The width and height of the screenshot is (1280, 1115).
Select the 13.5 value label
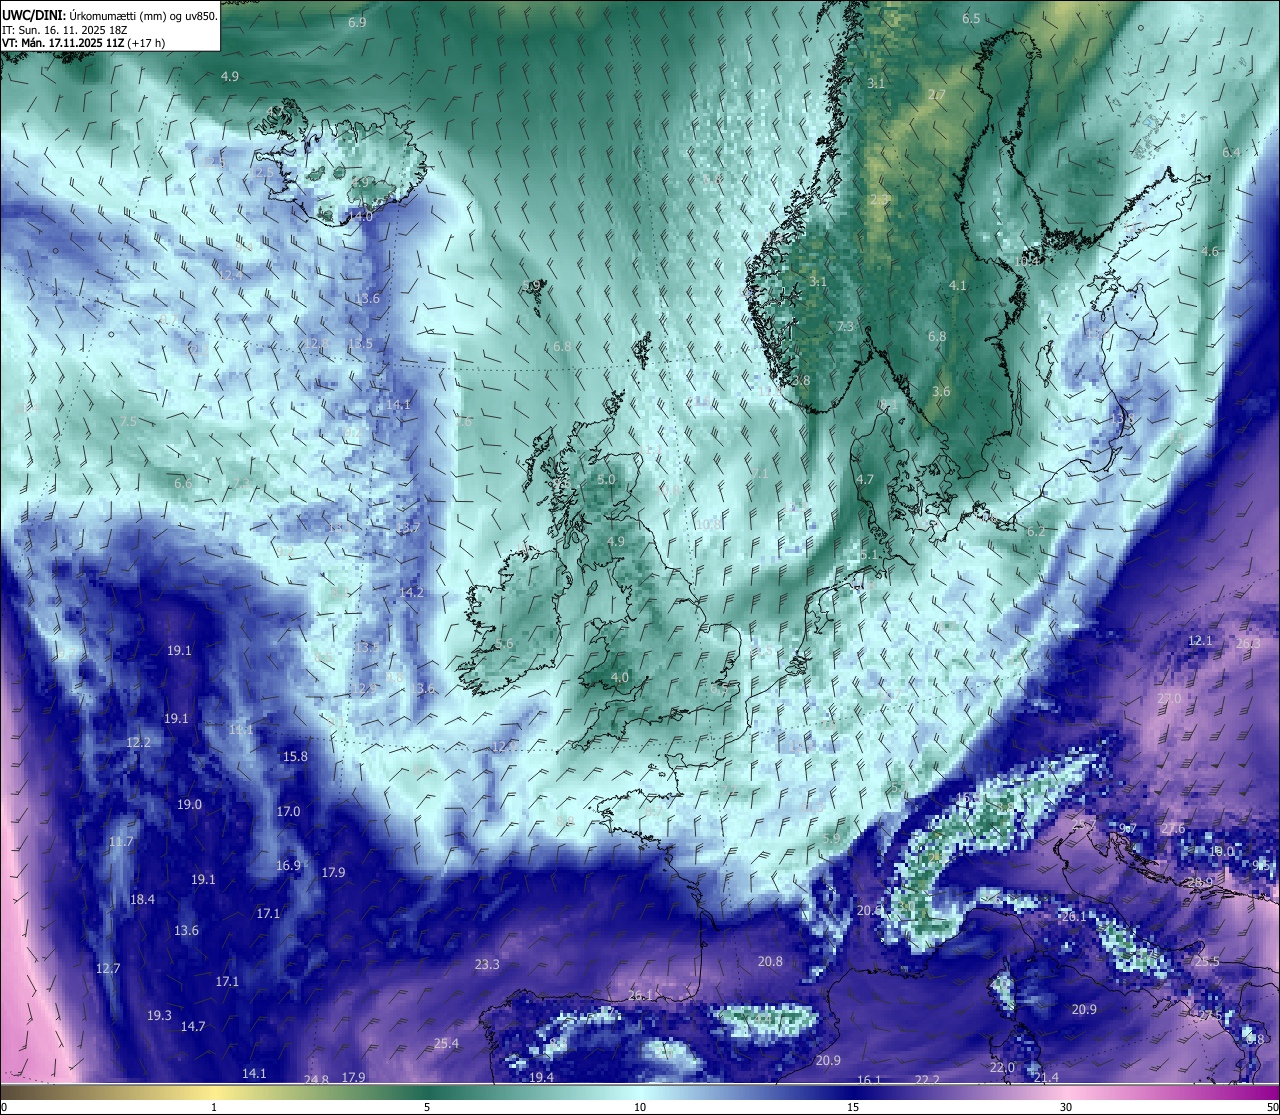point(360,344)
